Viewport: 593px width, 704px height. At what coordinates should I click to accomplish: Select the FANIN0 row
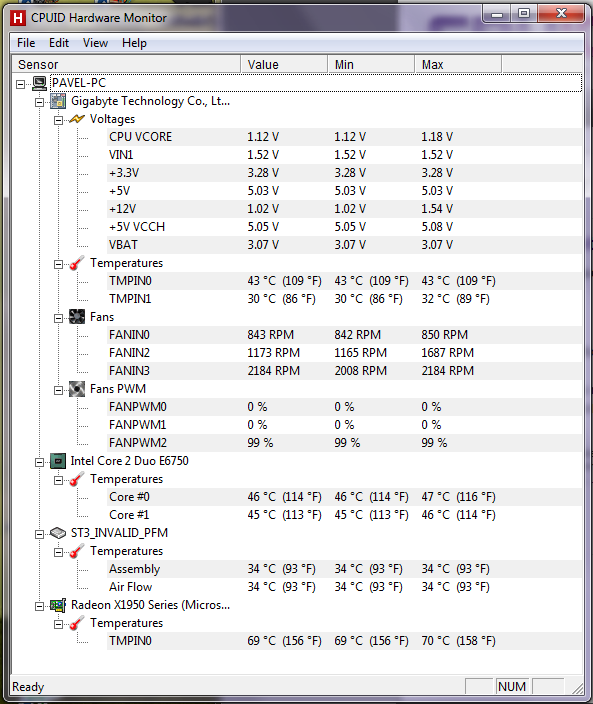[344, 335]
